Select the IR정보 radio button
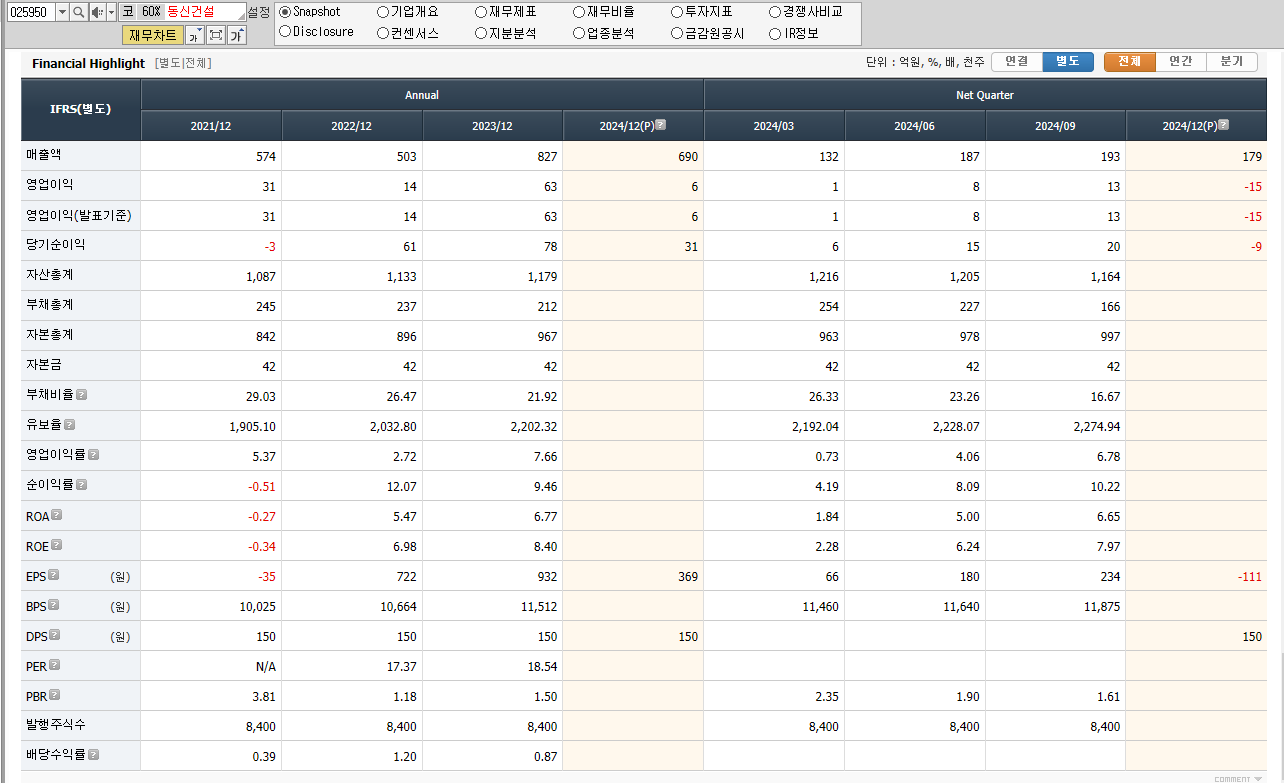Screen dimensions: 1284x783 [x=775, y=32]
